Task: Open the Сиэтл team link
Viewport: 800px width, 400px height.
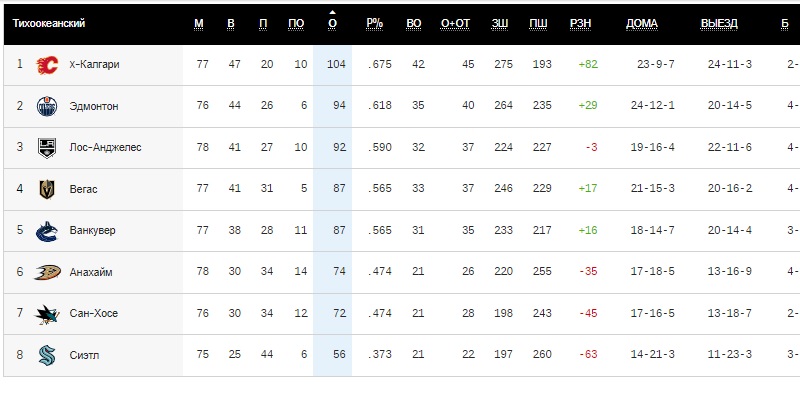Action: tap(84, 355)
